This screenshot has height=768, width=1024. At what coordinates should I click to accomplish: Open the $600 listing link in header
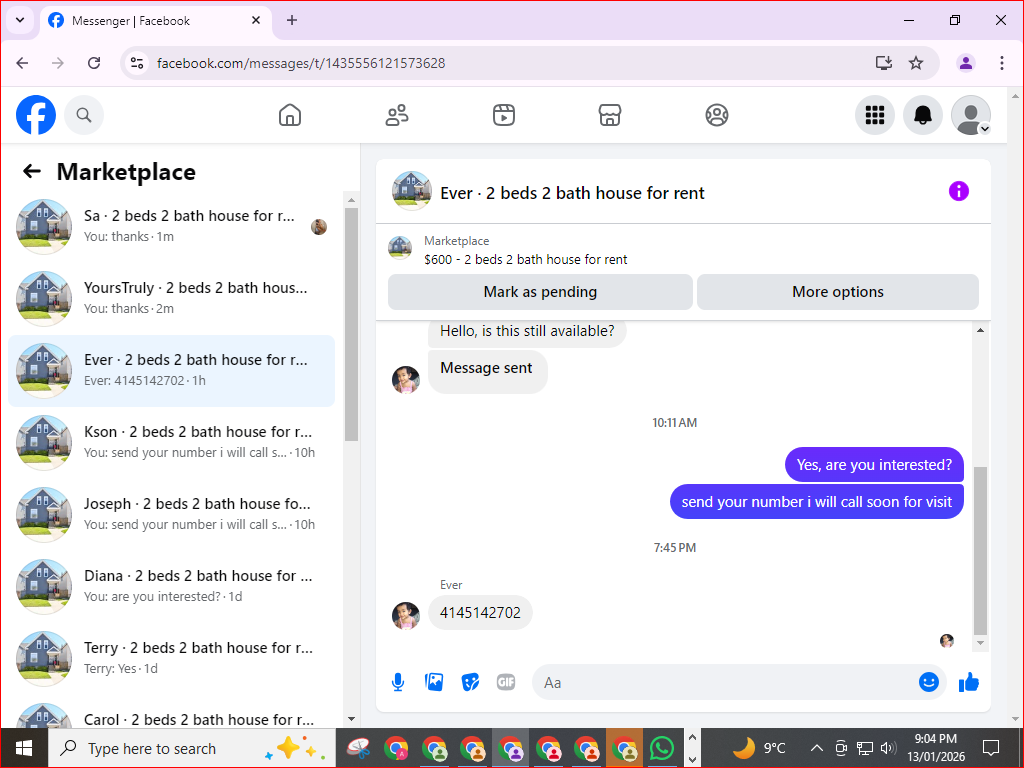click(525, 259)
